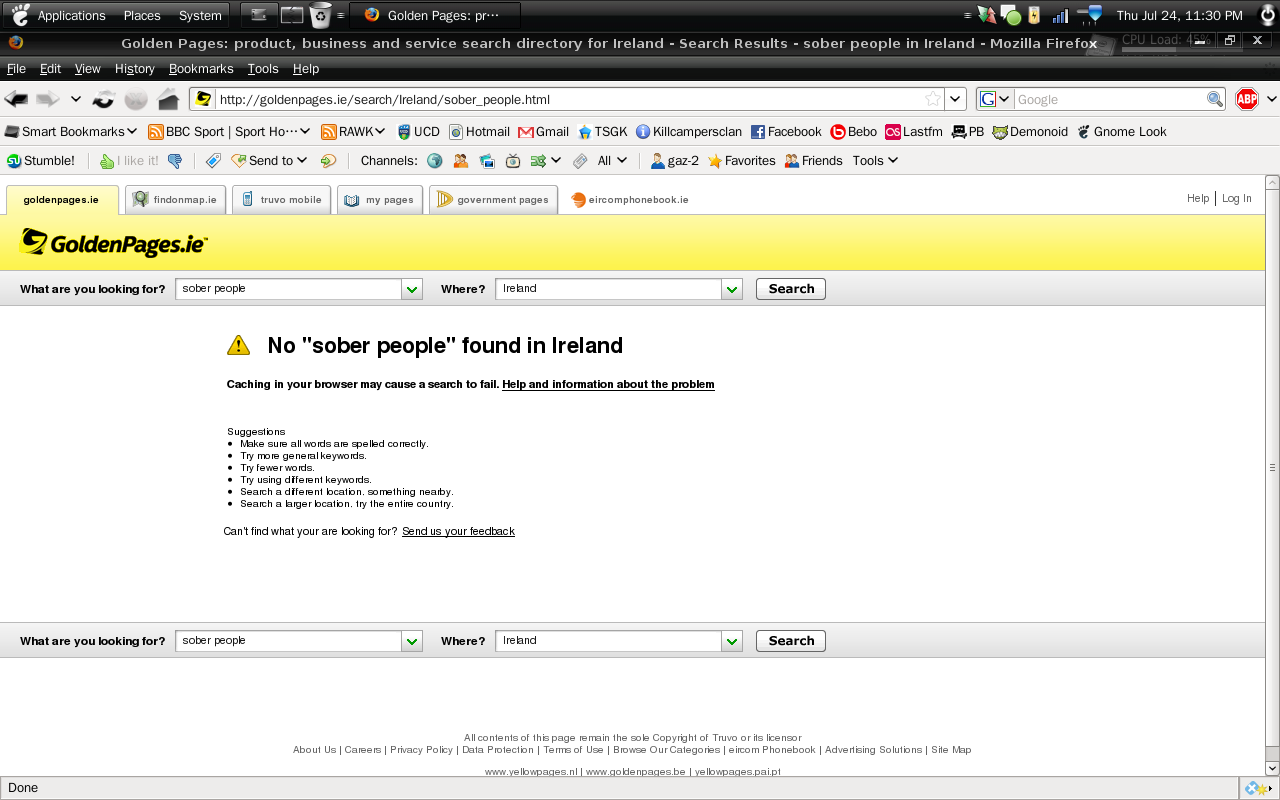This screenshot has height=800, width=1280.
Task: Open the Facebook bookmark
Action: point(786,132)
